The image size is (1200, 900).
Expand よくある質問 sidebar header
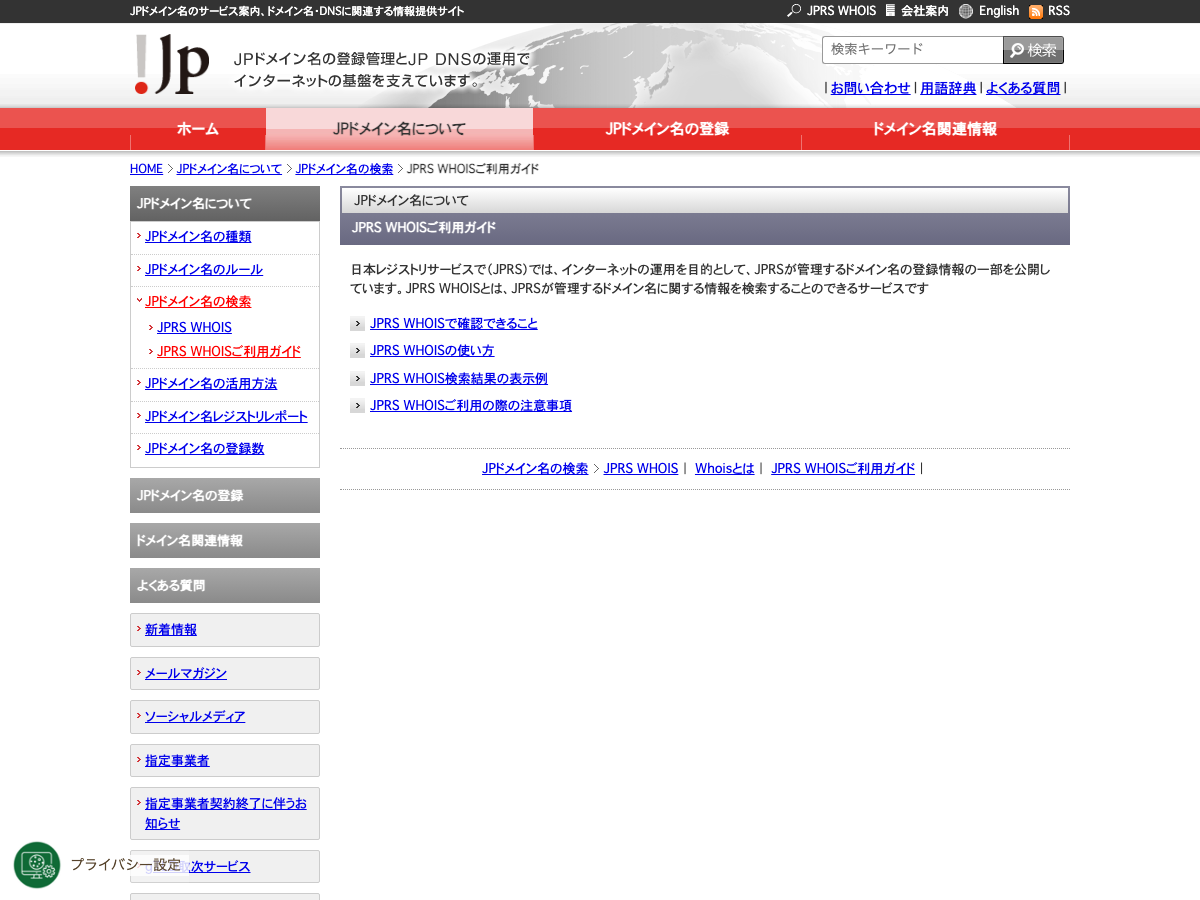(x=225, y=586)
